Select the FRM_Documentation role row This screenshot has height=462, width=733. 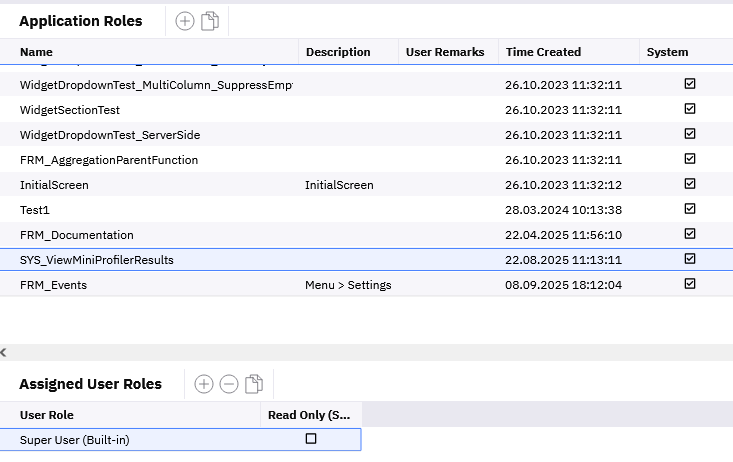click(77, 235)
